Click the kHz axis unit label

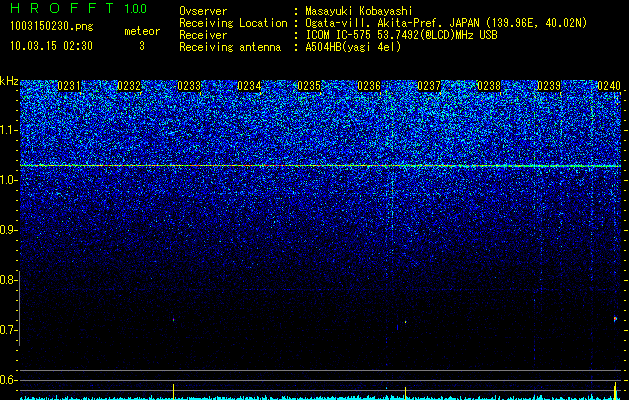coord(9,81)
